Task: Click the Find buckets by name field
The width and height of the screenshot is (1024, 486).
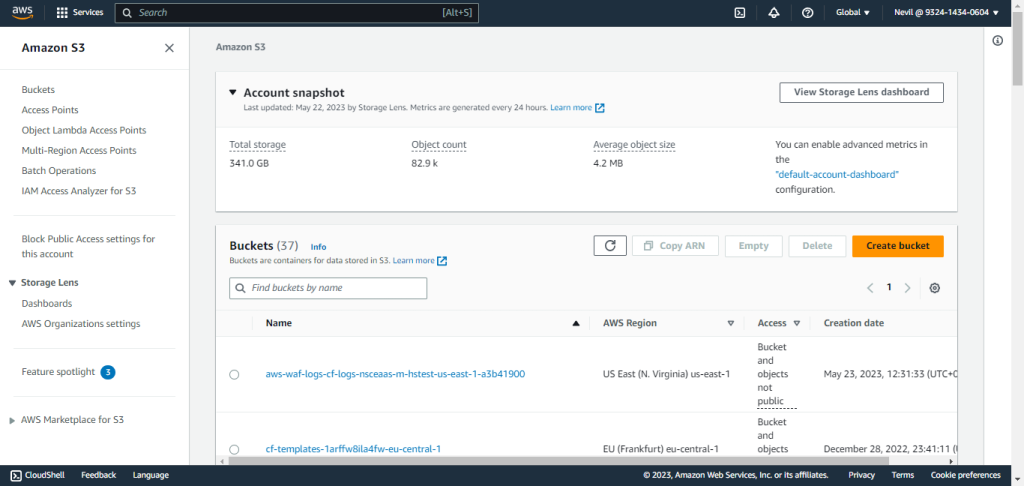Action: point(328,287)
